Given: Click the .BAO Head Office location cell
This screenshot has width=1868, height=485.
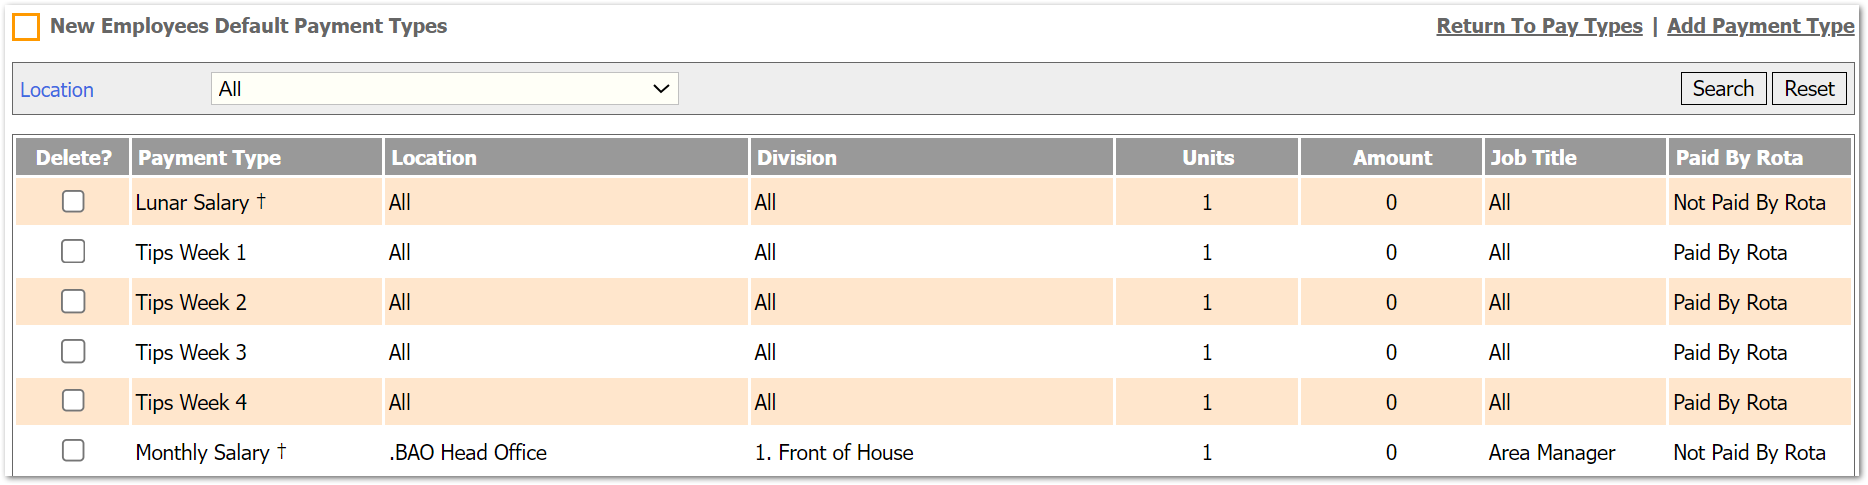Looking at the screenshot, I should 468,453.
